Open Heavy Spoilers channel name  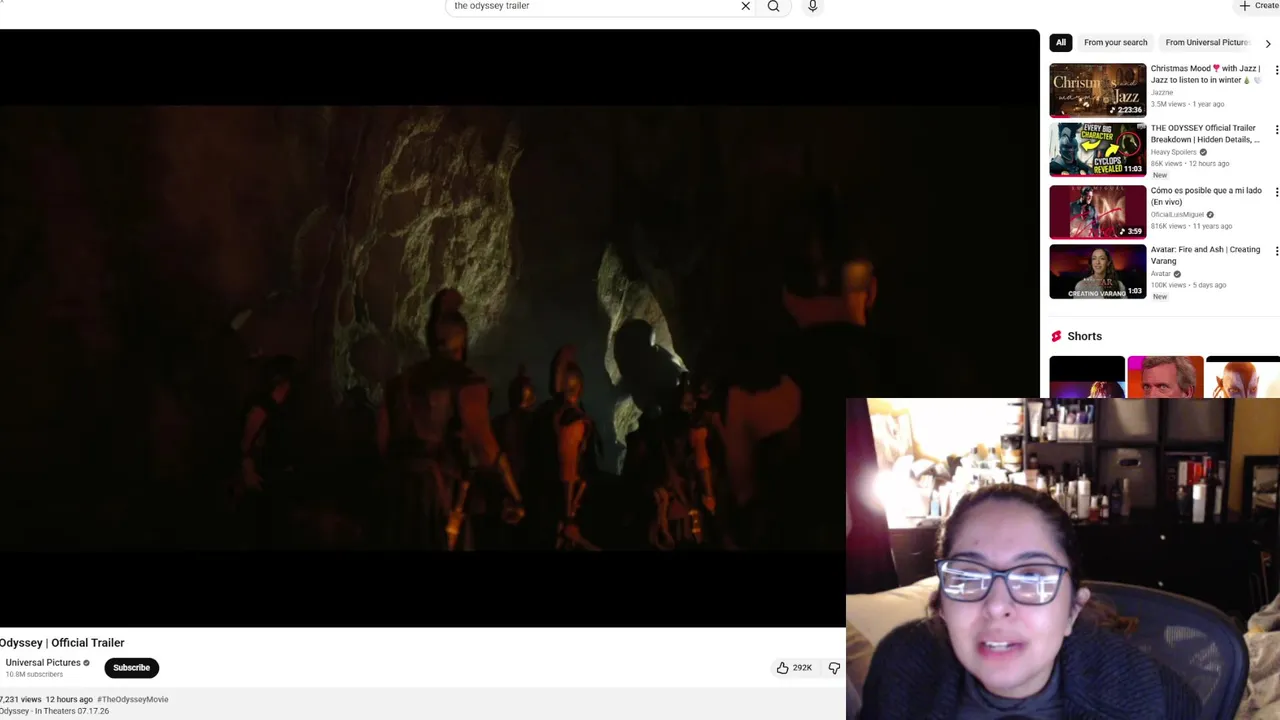1173,152
